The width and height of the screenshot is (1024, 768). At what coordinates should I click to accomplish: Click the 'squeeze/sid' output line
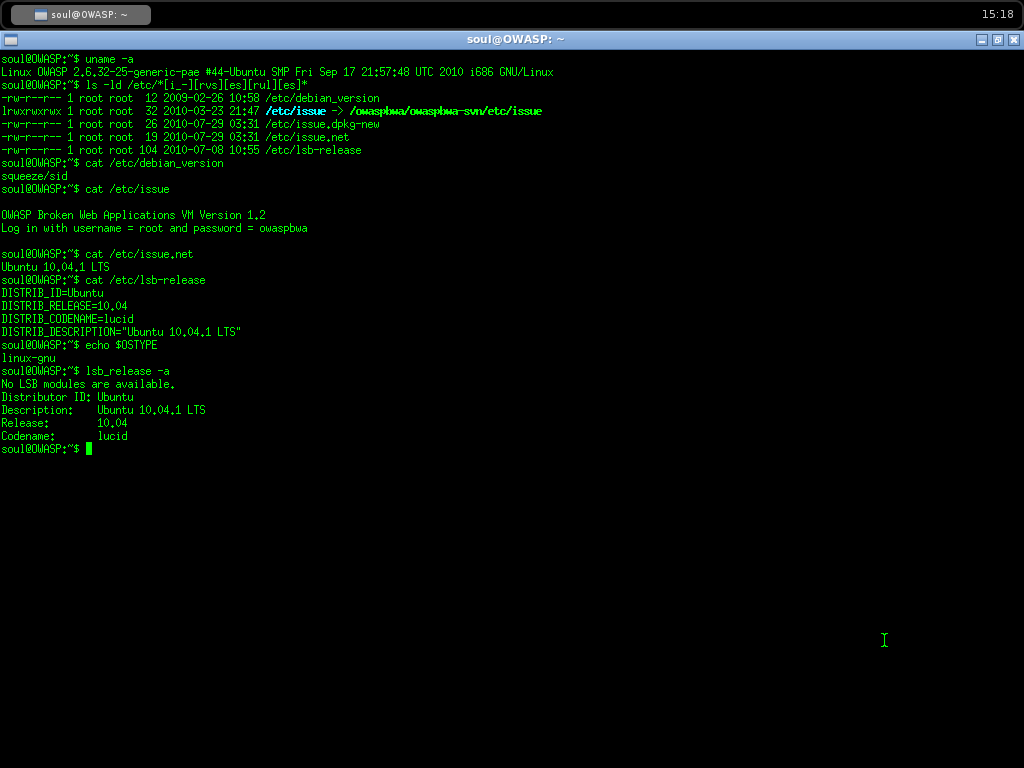click(x=35, y=176)
